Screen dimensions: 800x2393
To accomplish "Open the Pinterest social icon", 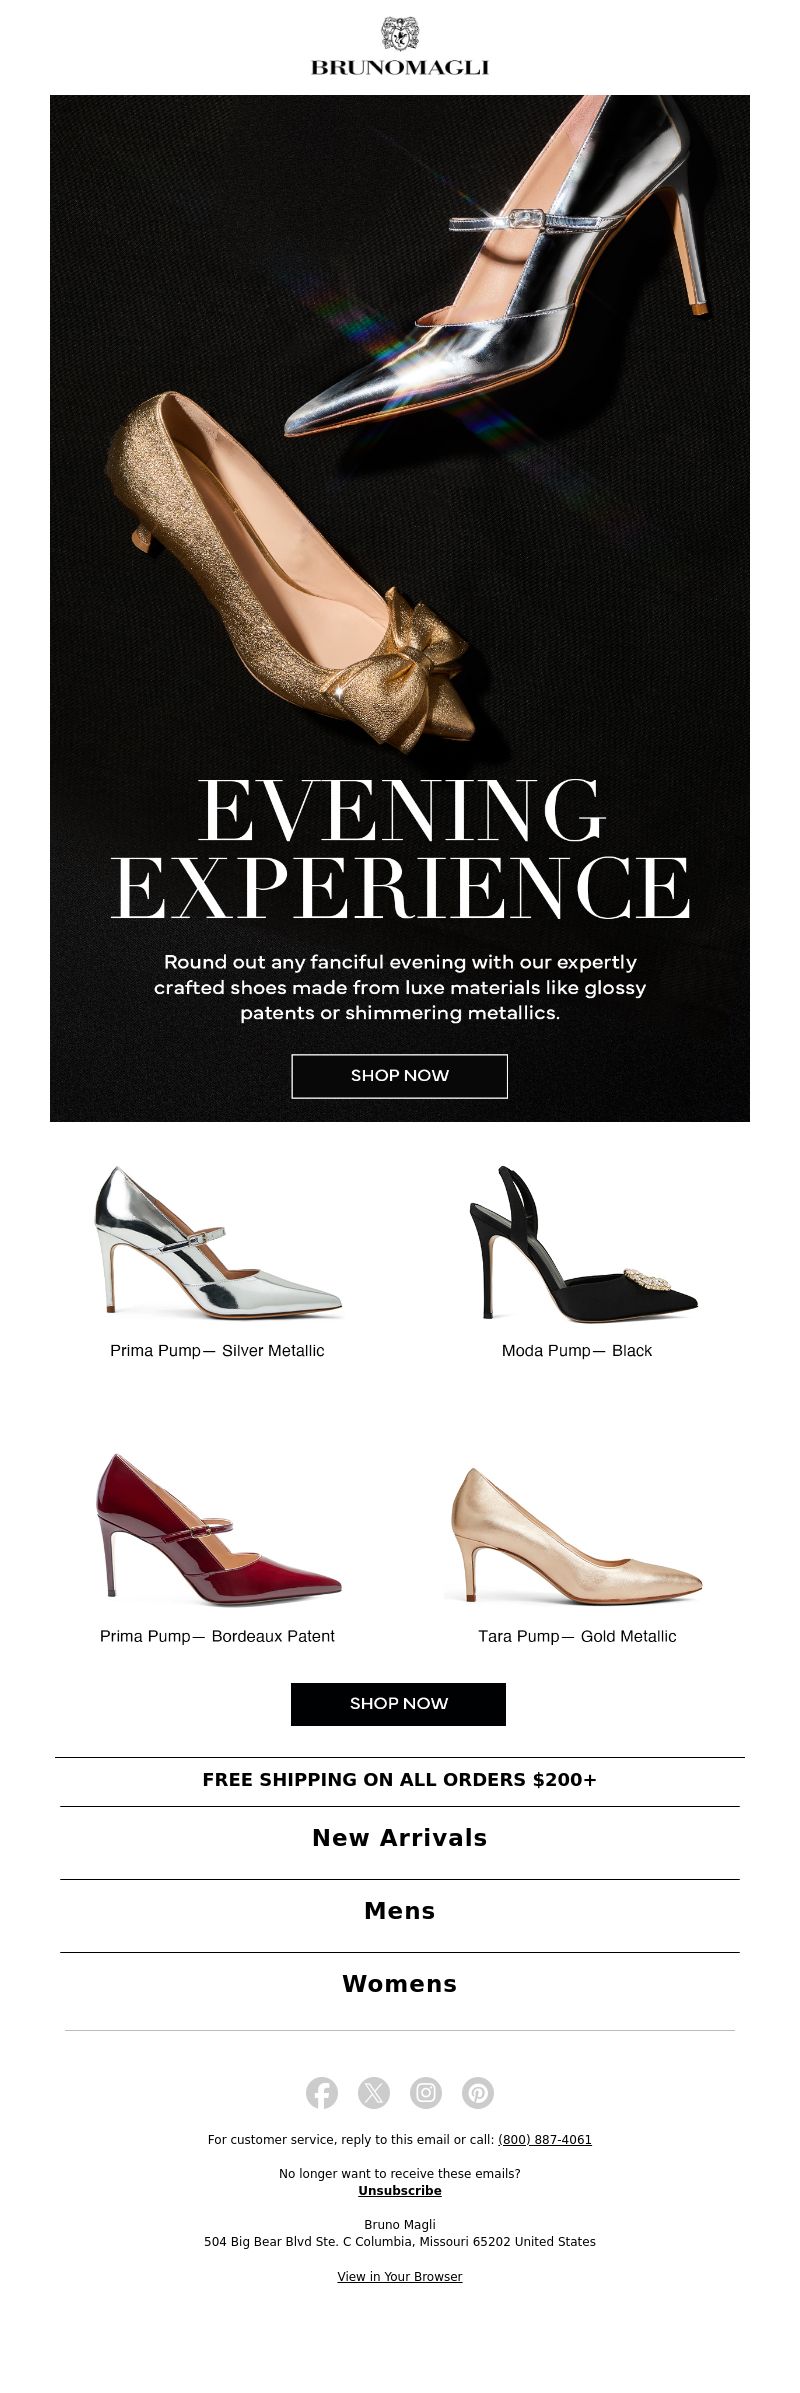I will coord(478,2092).
